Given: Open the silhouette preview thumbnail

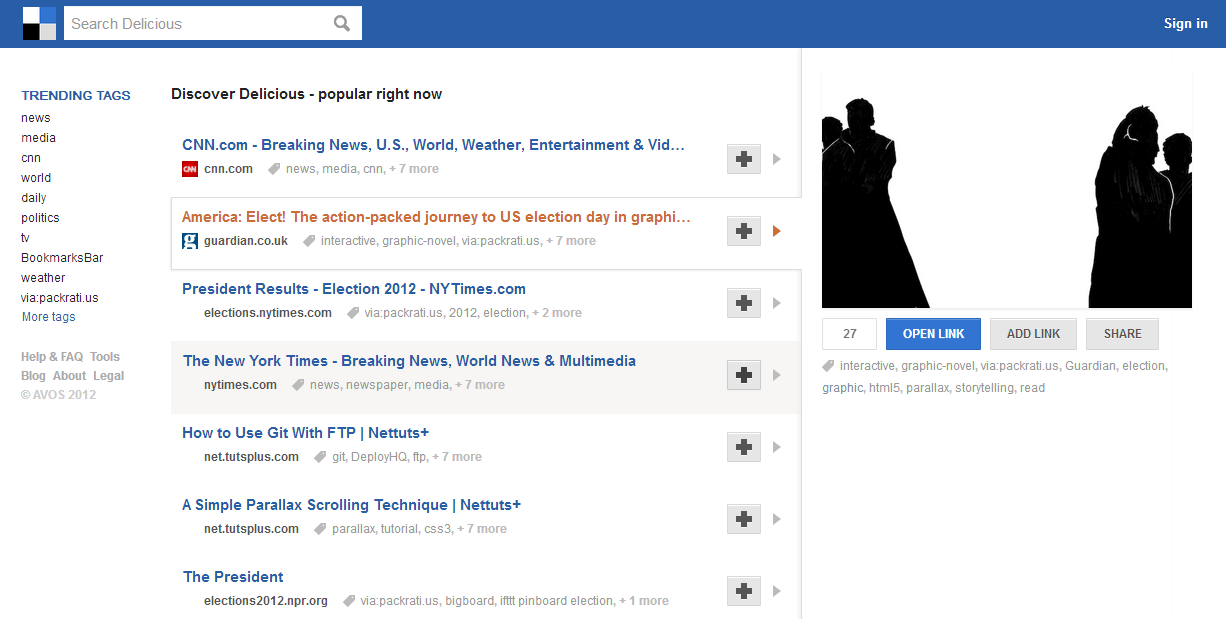Looking at the screenshot, I should (1007, 190).
